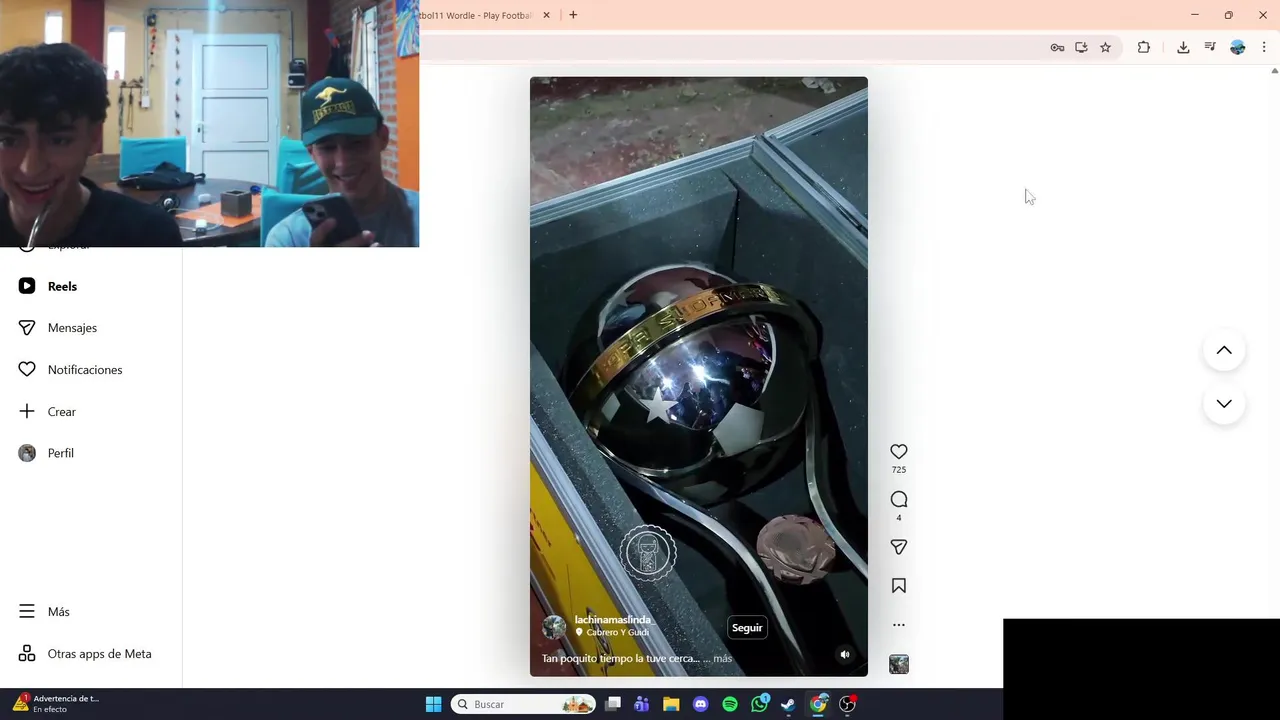Open File Explorer from the taskbar
The height and width of the screenshot is (720, 1280).
(x=671, y=704)
